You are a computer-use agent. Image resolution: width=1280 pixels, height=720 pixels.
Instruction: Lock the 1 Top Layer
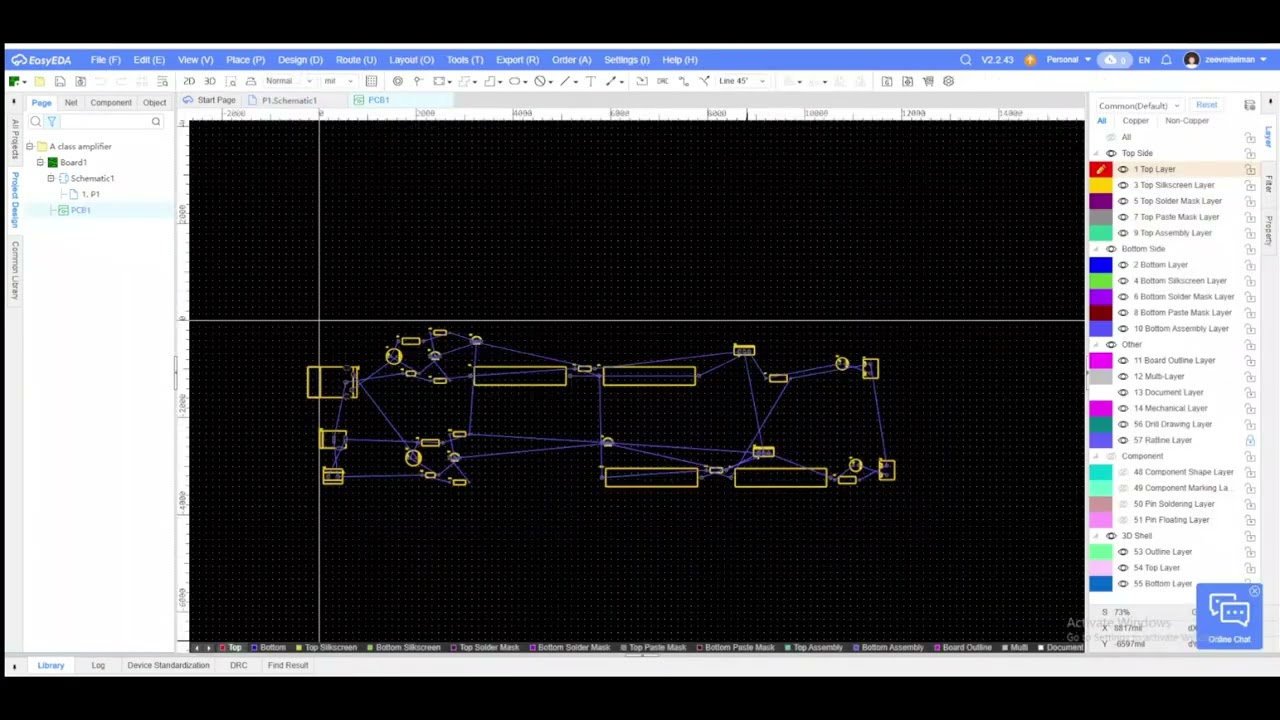(x=1250, y=169)
